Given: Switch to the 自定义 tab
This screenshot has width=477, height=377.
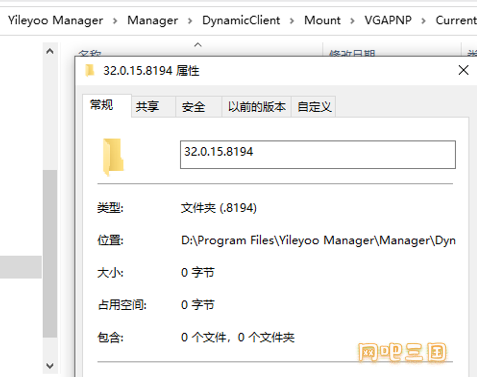Looking at the screenshot, I should [314, 107].
